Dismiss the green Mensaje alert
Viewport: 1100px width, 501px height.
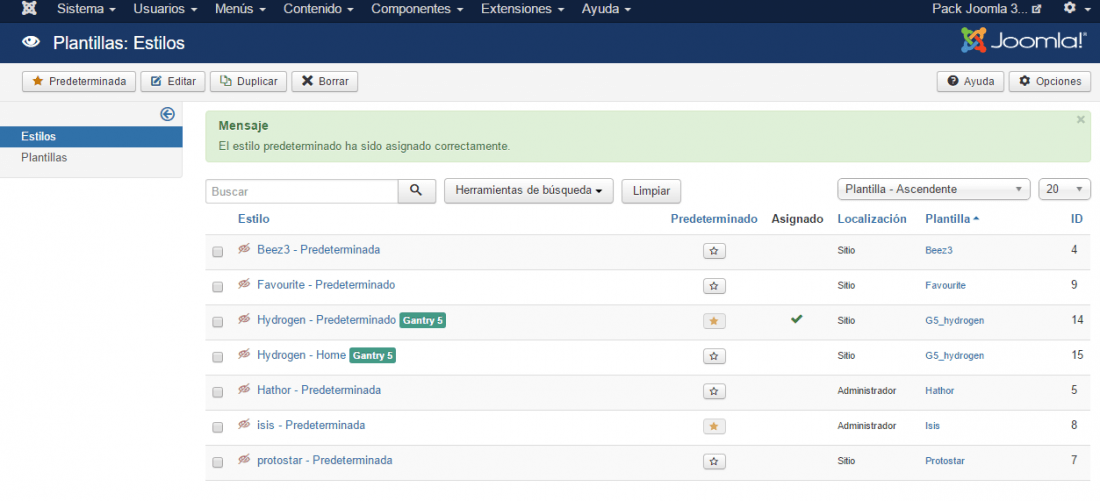coord(1080,119)
